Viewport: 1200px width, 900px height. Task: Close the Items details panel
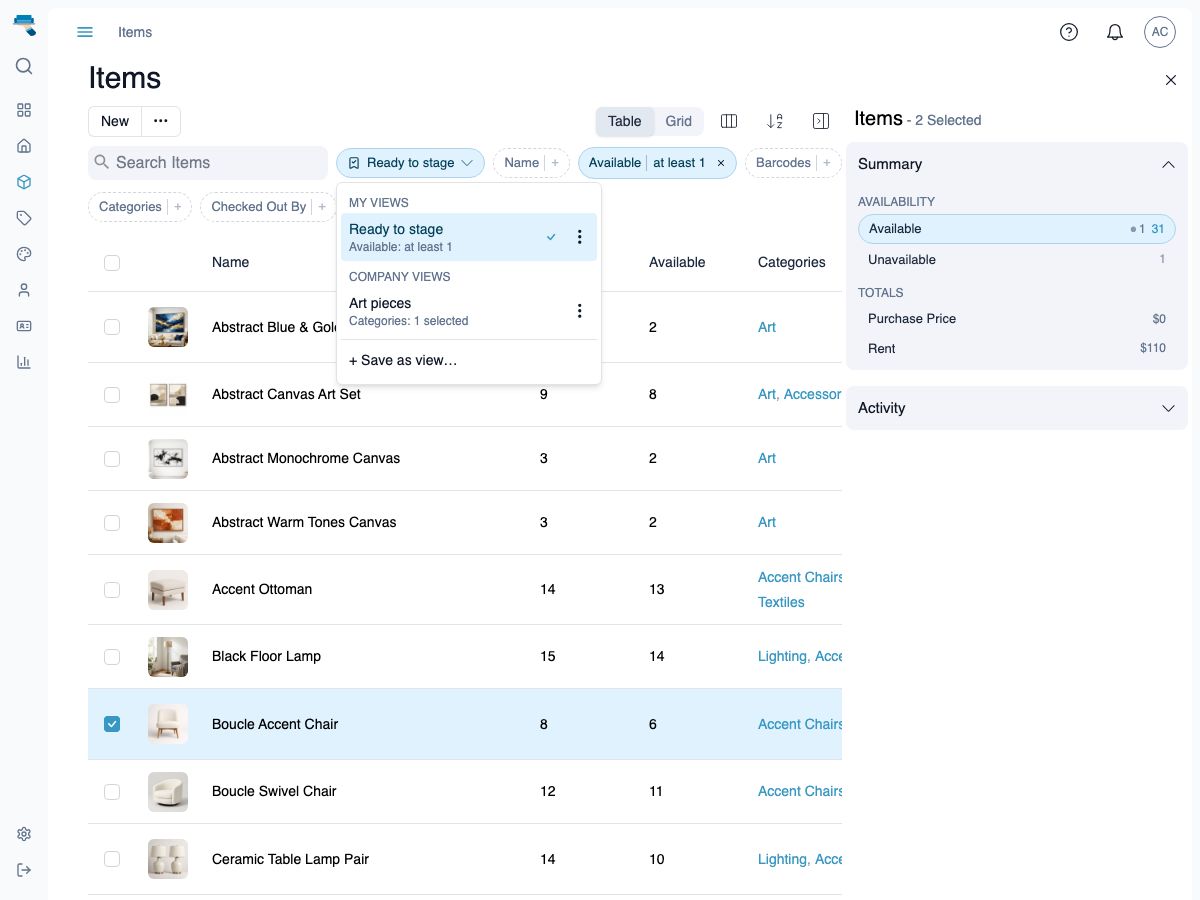click(1171, 80)
